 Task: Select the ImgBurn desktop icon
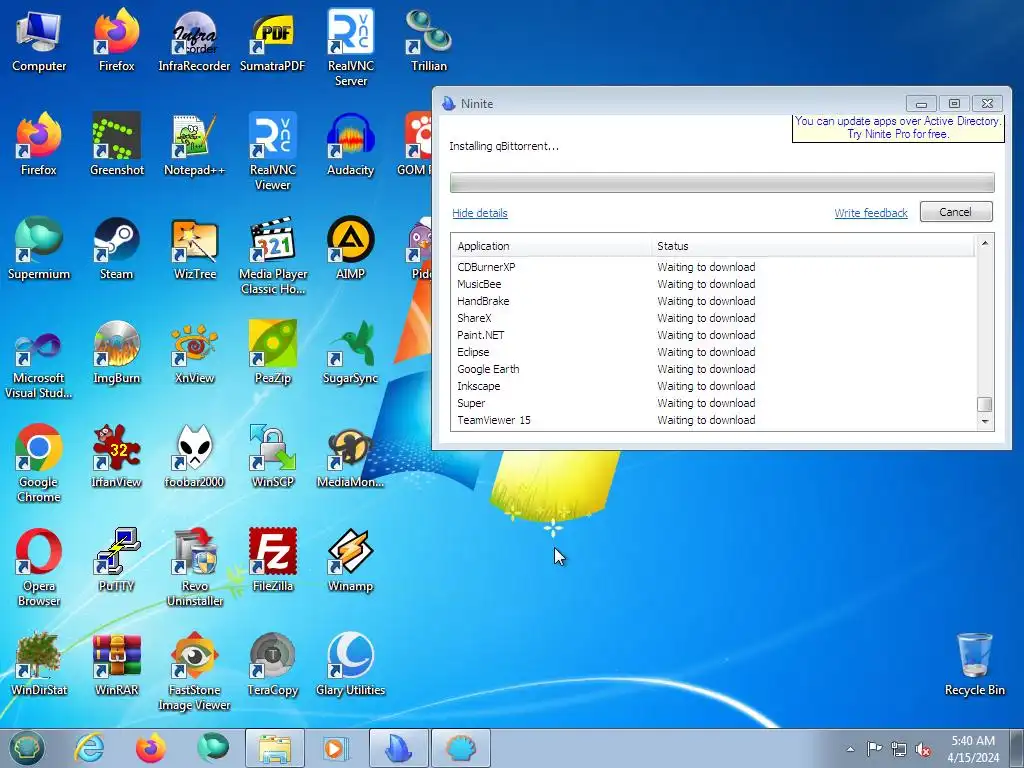[x=117, y=353]
